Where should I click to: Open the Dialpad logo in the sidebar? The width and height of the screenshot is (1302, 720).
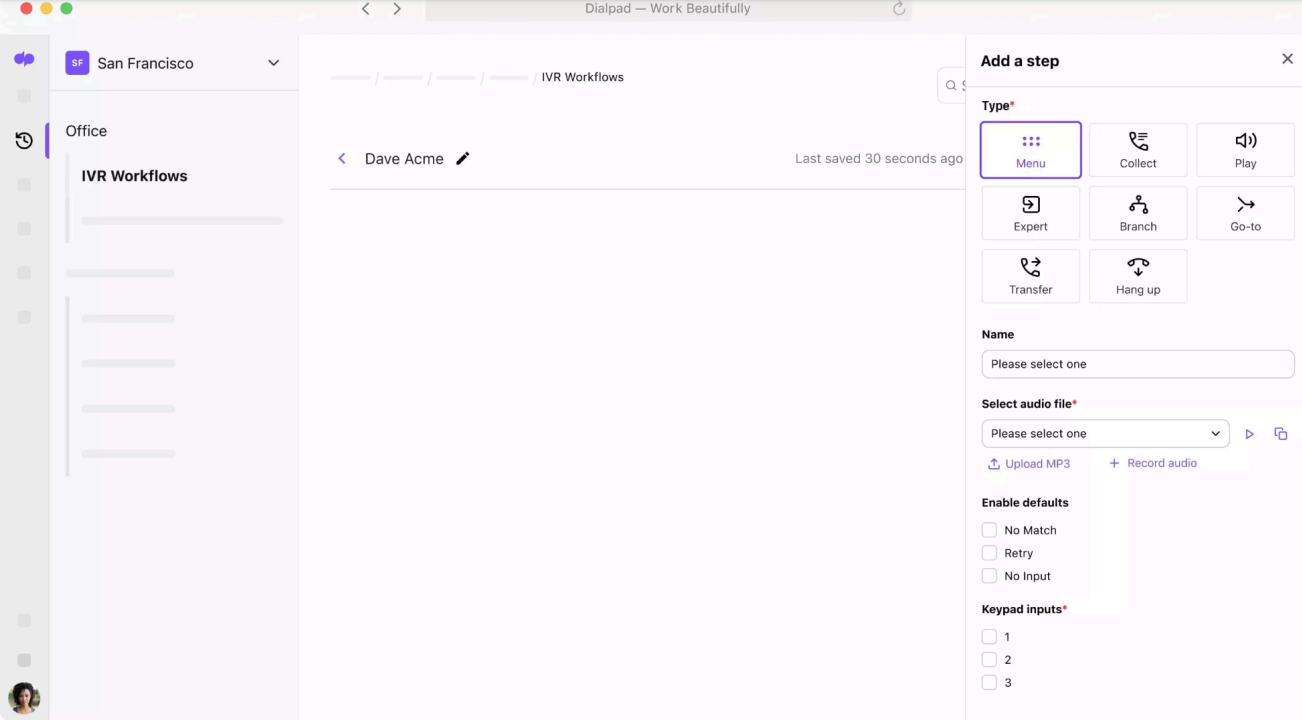click(24, 57)
